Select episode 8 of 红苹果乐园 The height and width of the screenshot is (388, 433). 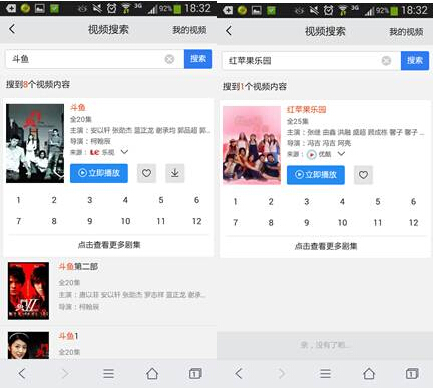(271, 223)
